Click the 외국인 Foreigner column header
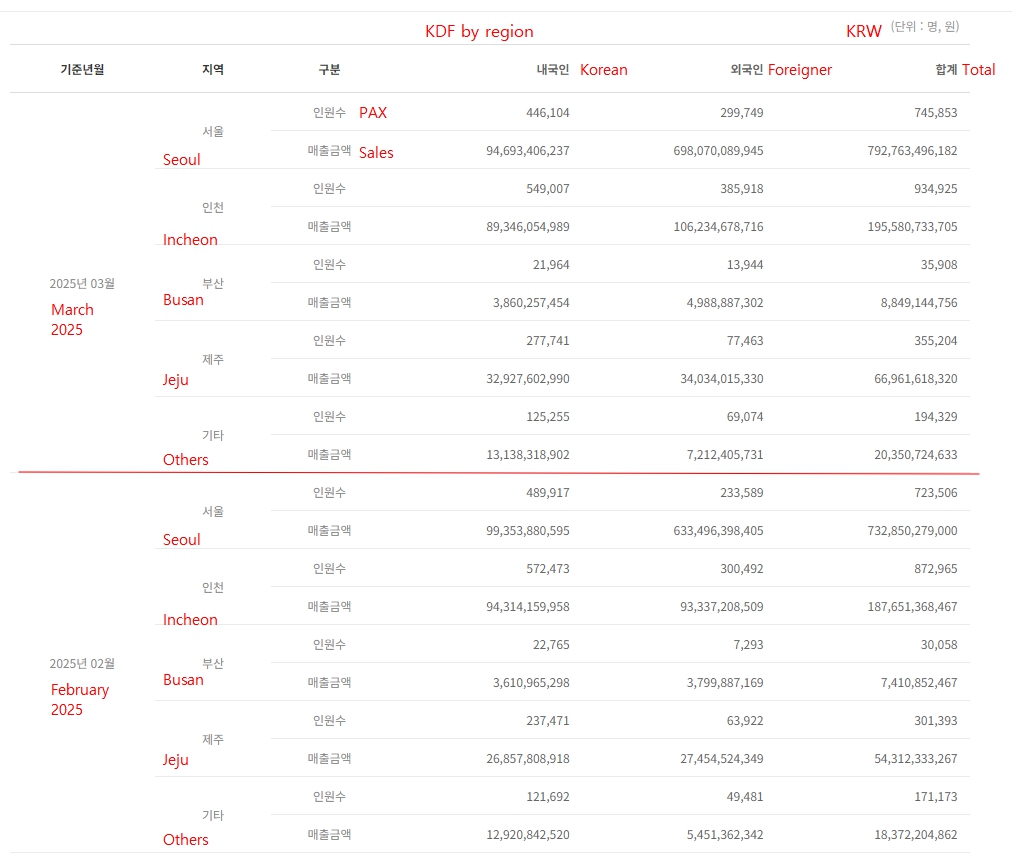 (781, 69)
